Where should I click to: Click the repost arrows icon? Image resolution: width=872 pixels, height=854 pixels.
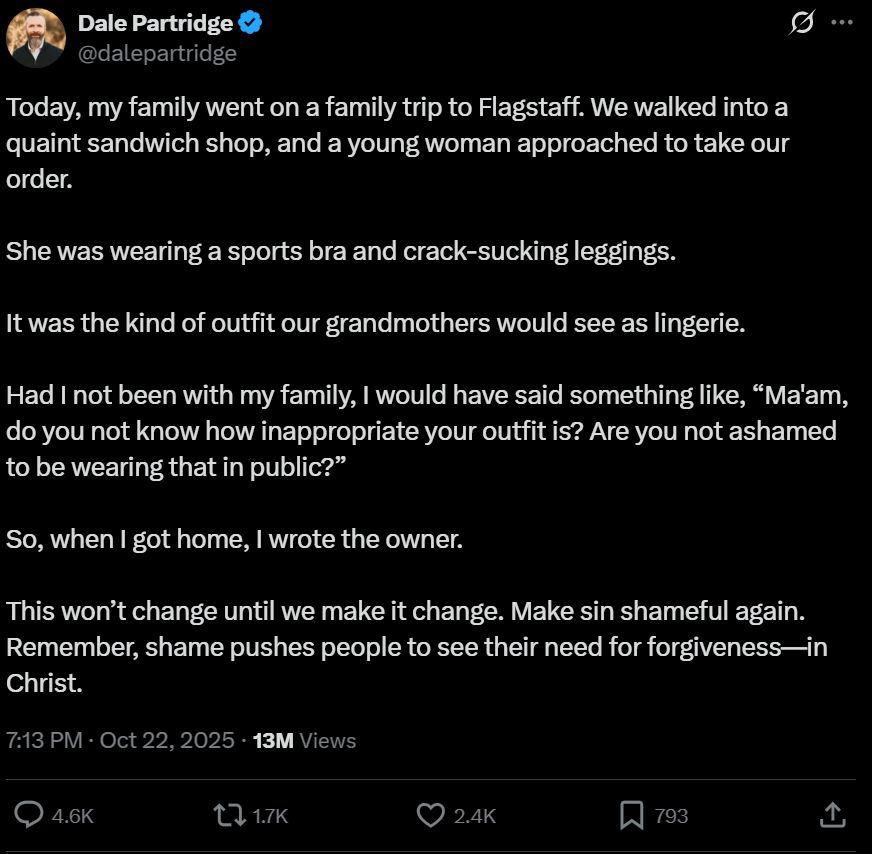[x=230, y=815]
